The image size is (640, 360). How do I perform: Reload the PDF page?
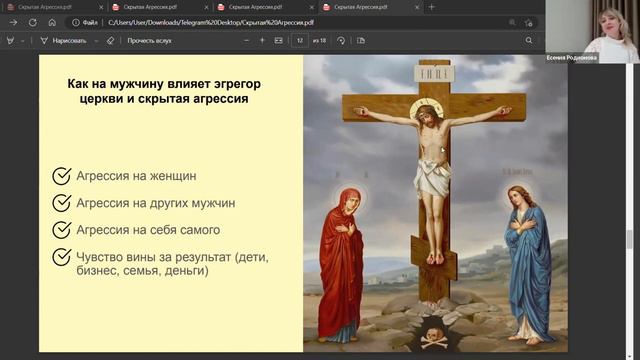[x=33, y=22]
